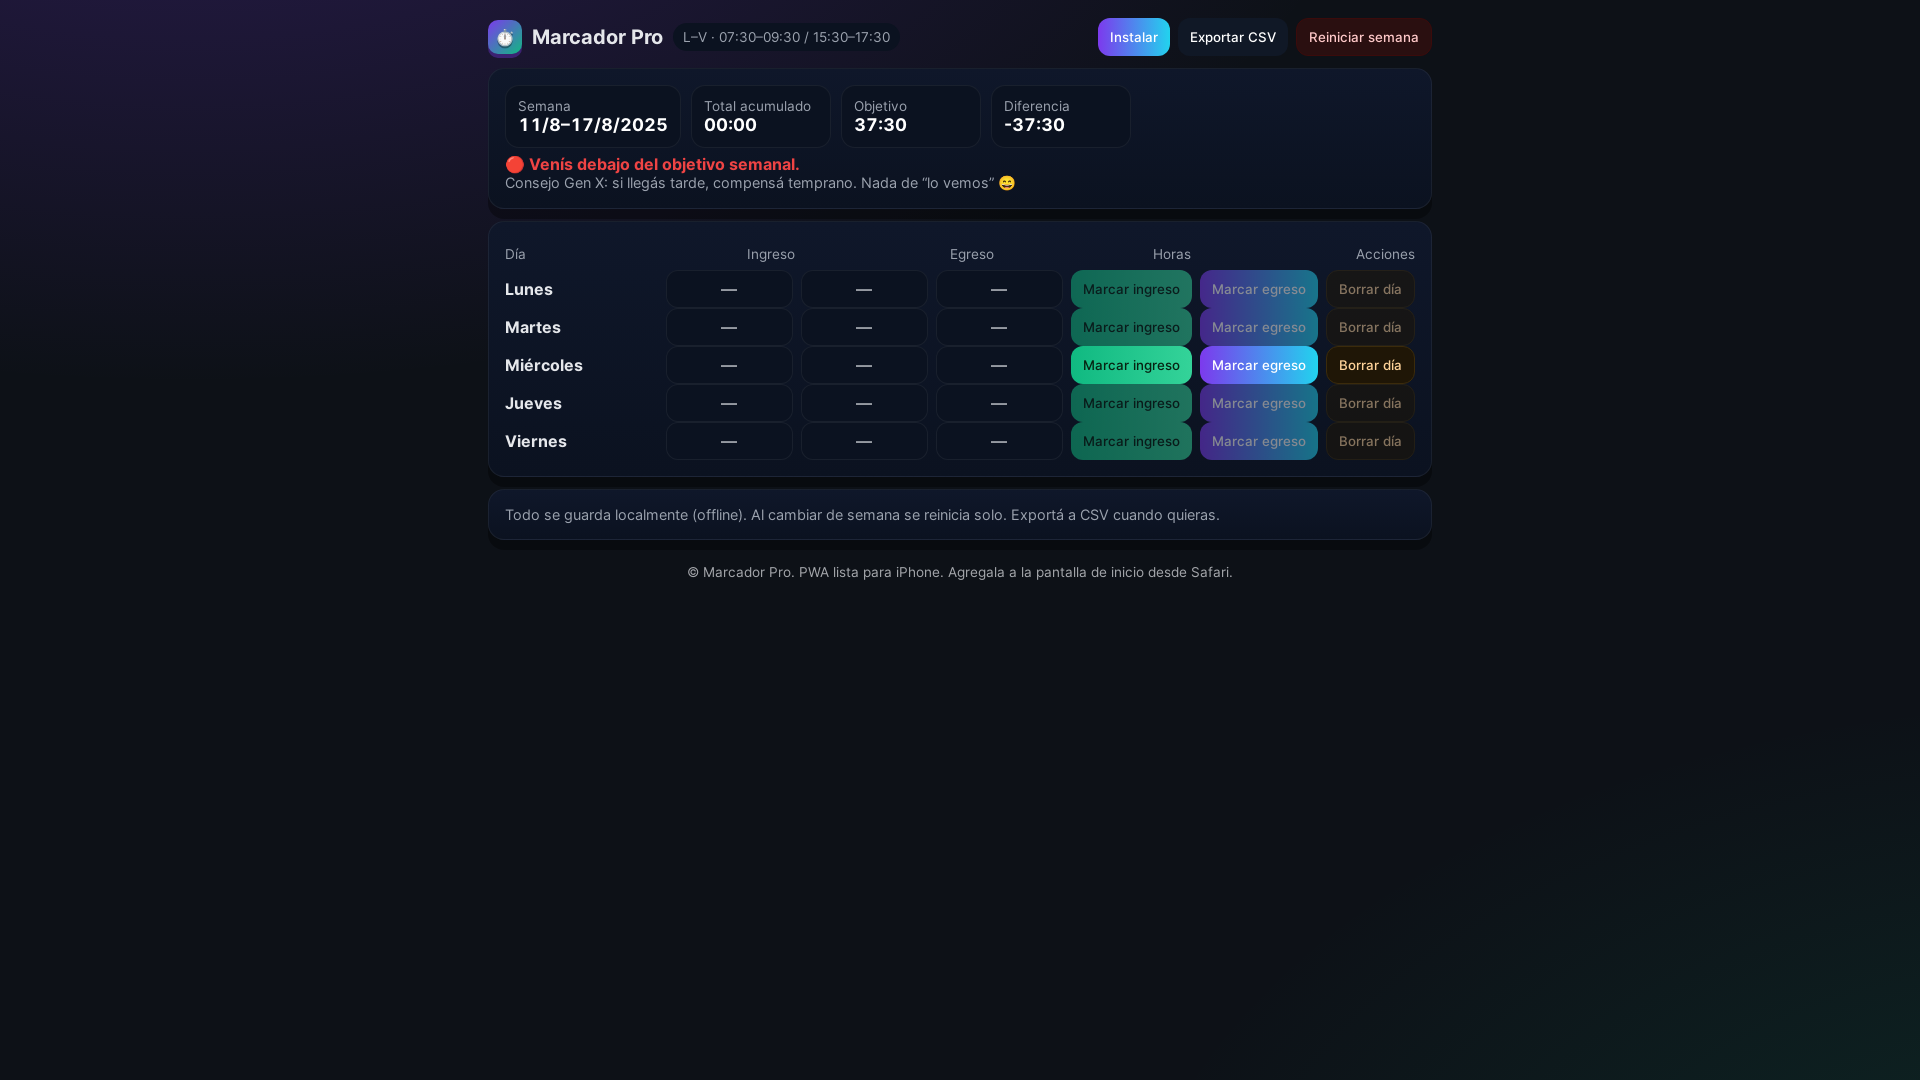The height and width of the screenshot is (1080, 1920).
Task: Click the Ingreso column header
Action: pyautogui.click(x=770, y=254)
